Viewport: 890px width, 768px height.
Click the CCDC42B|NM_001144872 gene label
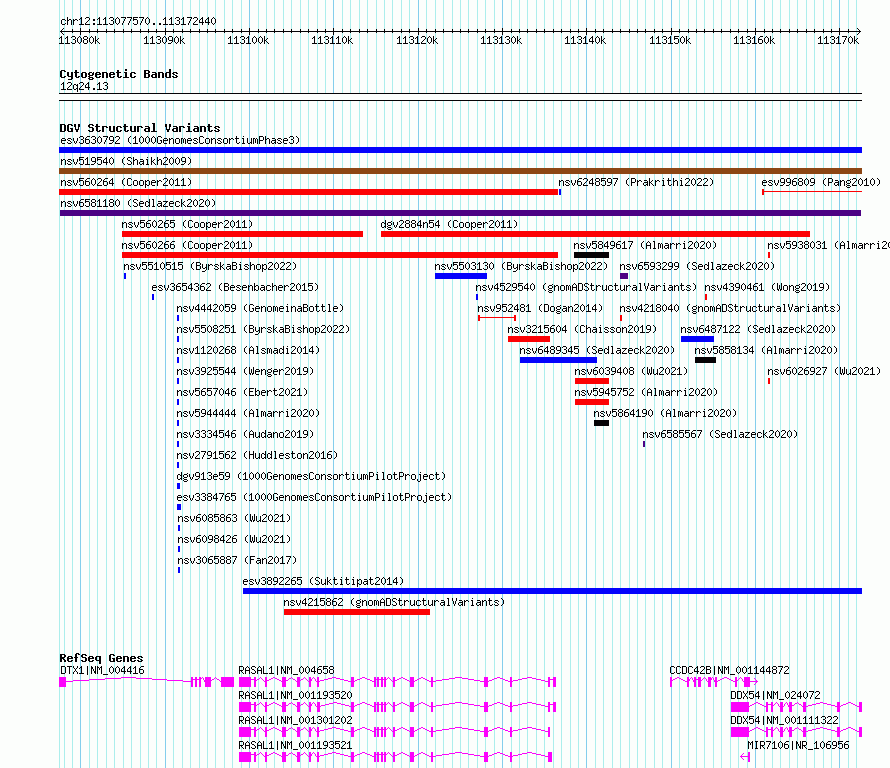pos(729,670)
